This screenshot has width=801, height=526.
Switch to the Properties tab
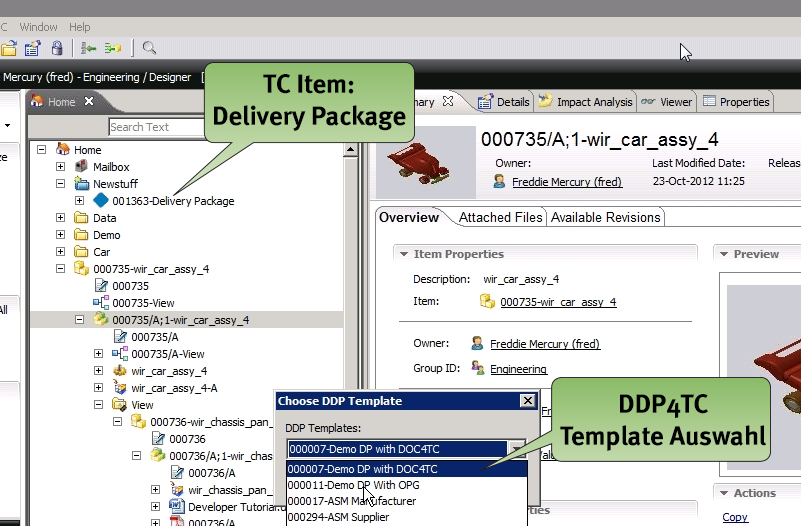[736, 102]
